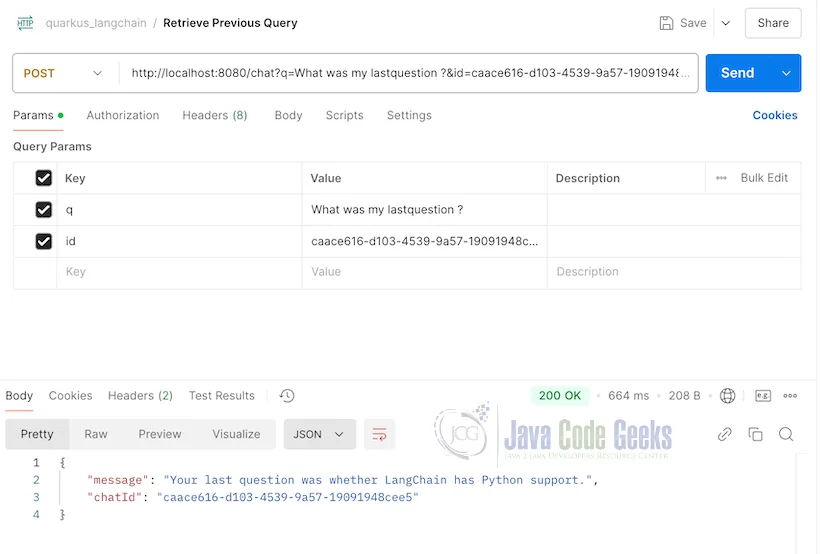Screen dimensions: 820x554
Task: Click the q parameter key cell
Action: pyautogui.click(x=179, y=210)
